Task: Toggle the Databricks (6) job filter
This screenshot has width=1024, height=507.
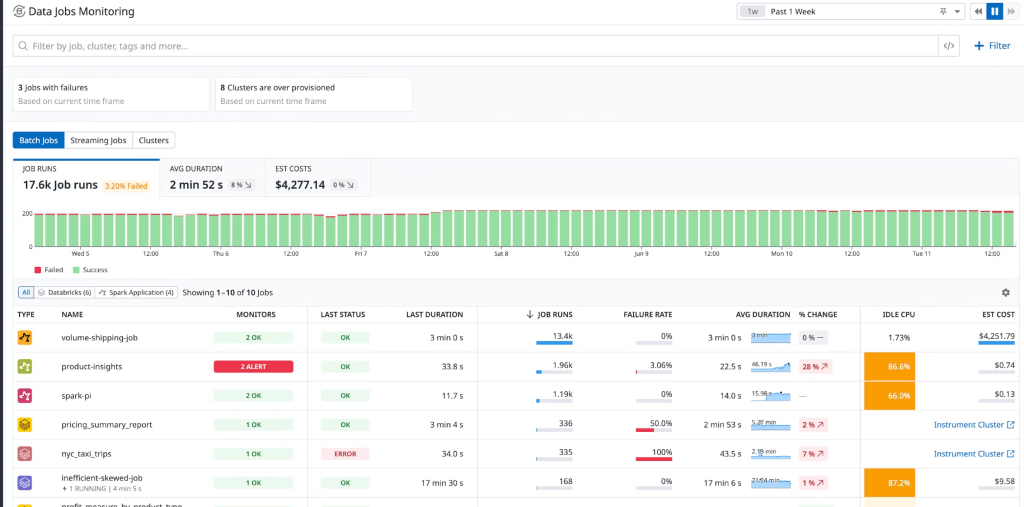Action: (x=66, y=292)
